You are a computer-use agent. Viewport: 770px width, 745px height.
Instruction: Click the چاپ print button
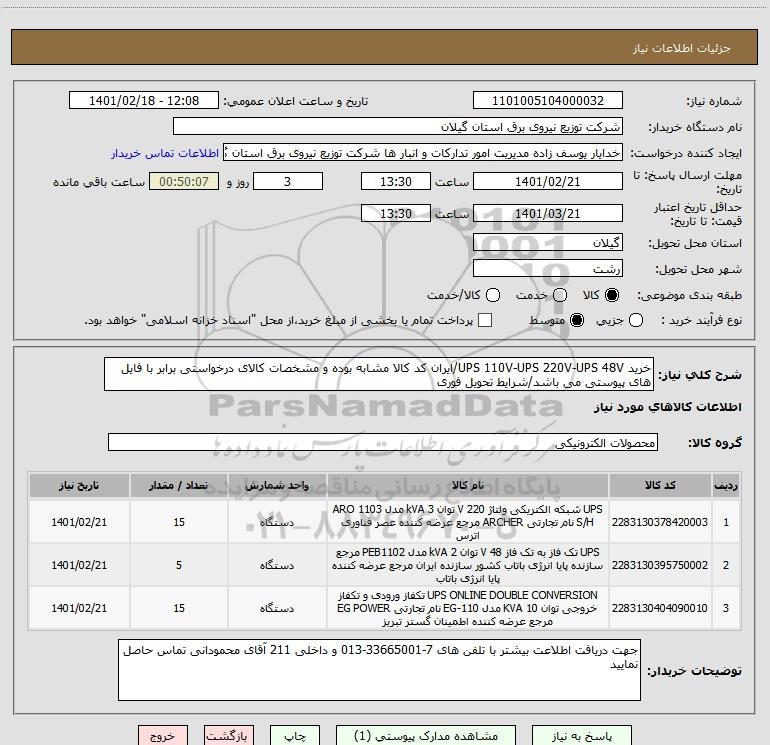click(295, 736)
